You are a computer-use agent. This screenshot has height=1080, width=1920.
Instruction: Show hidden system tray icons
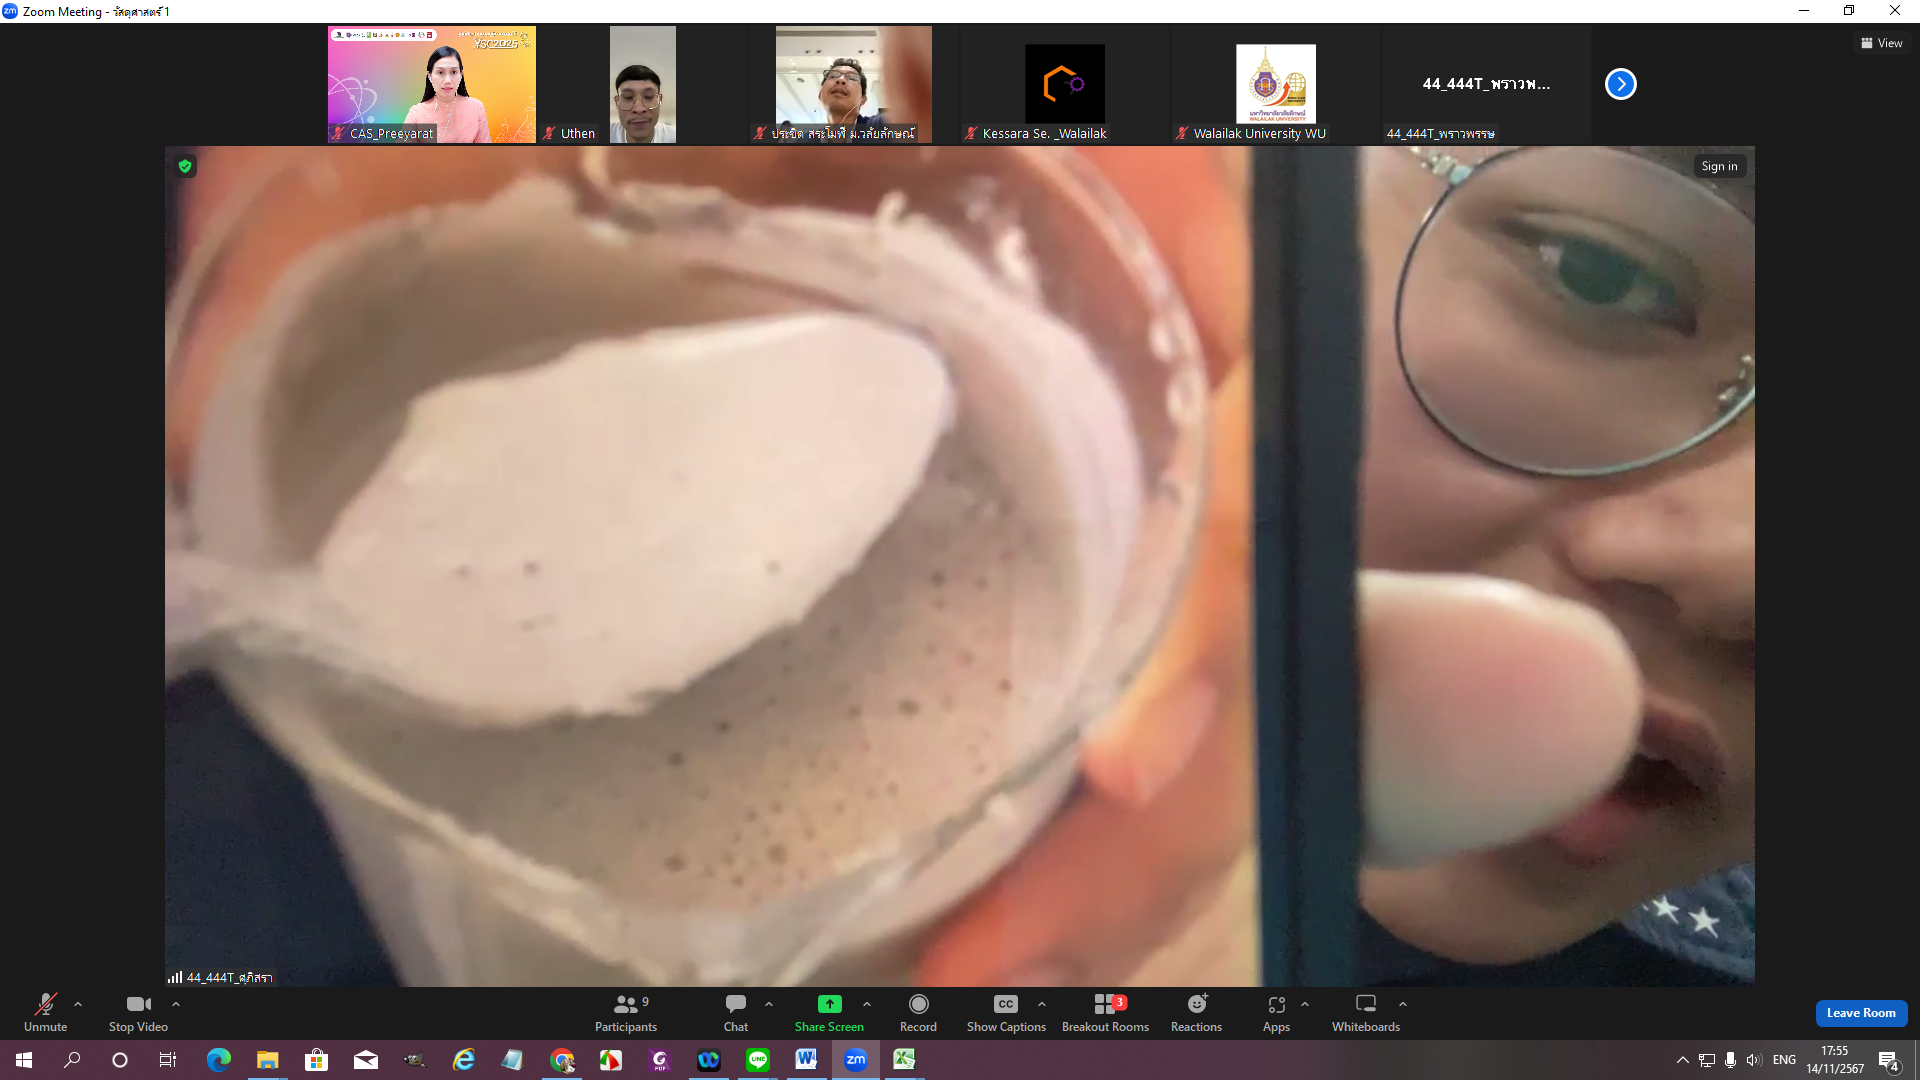[1682, 1060]
